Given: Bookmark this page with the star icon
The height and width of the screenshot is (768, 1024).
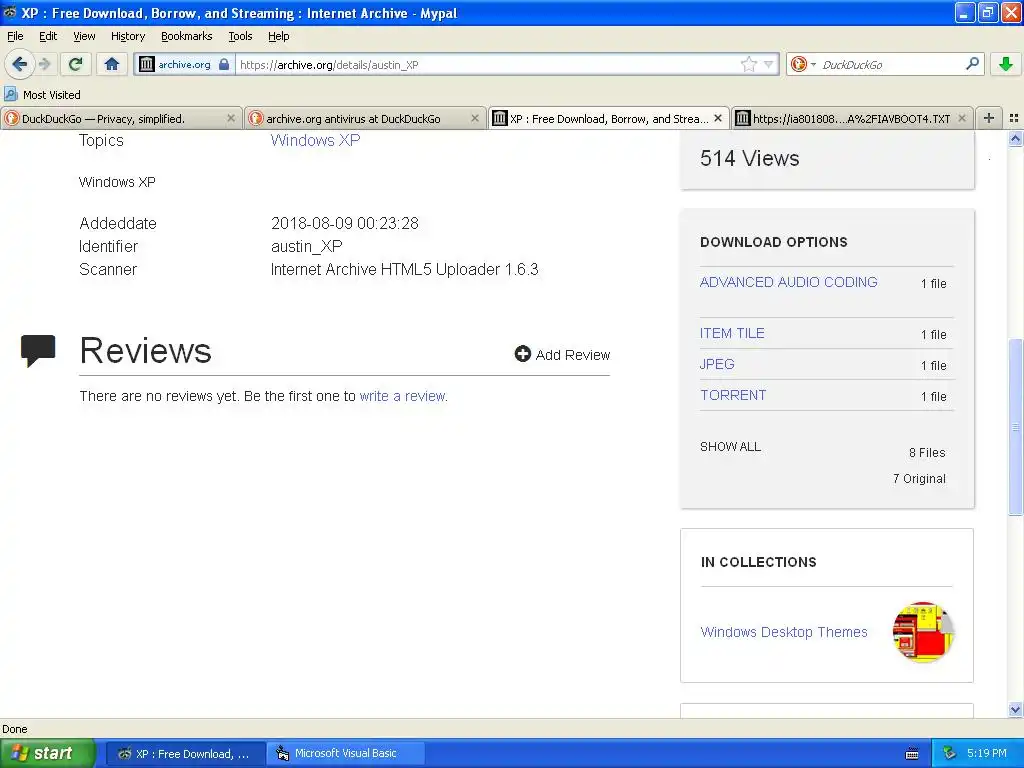Looking at the screenshot, I should tap(749, 64).
